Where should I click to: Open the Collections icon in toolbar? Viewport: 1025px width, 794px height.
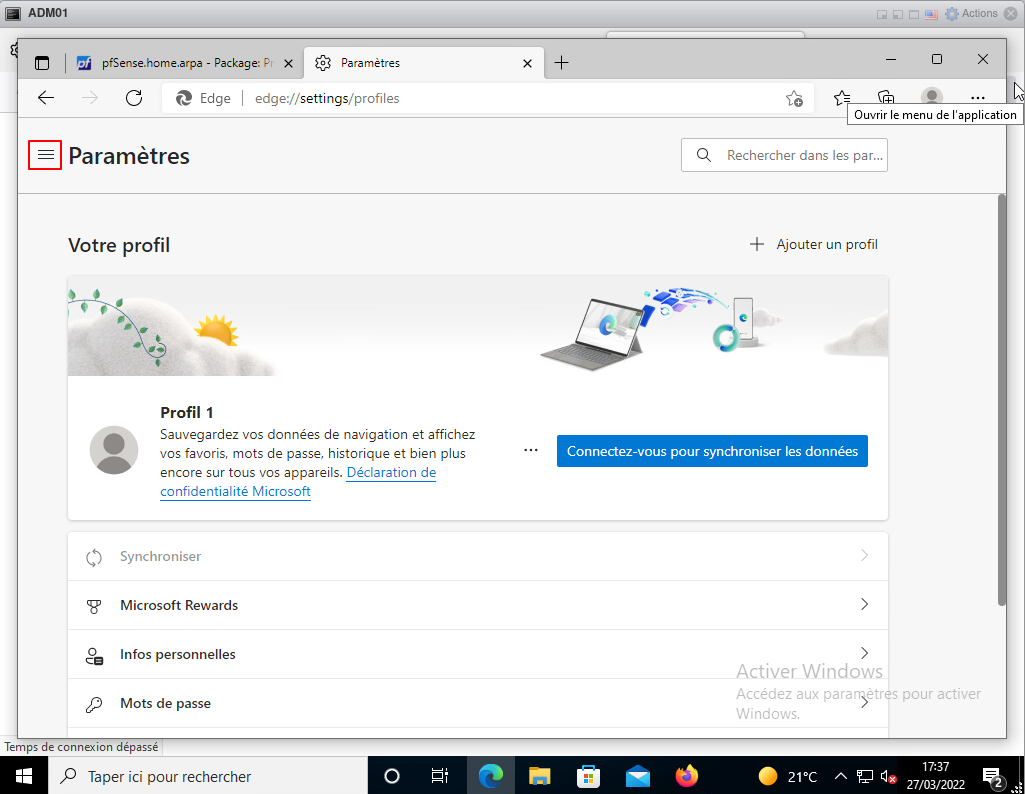pos(886,98)
